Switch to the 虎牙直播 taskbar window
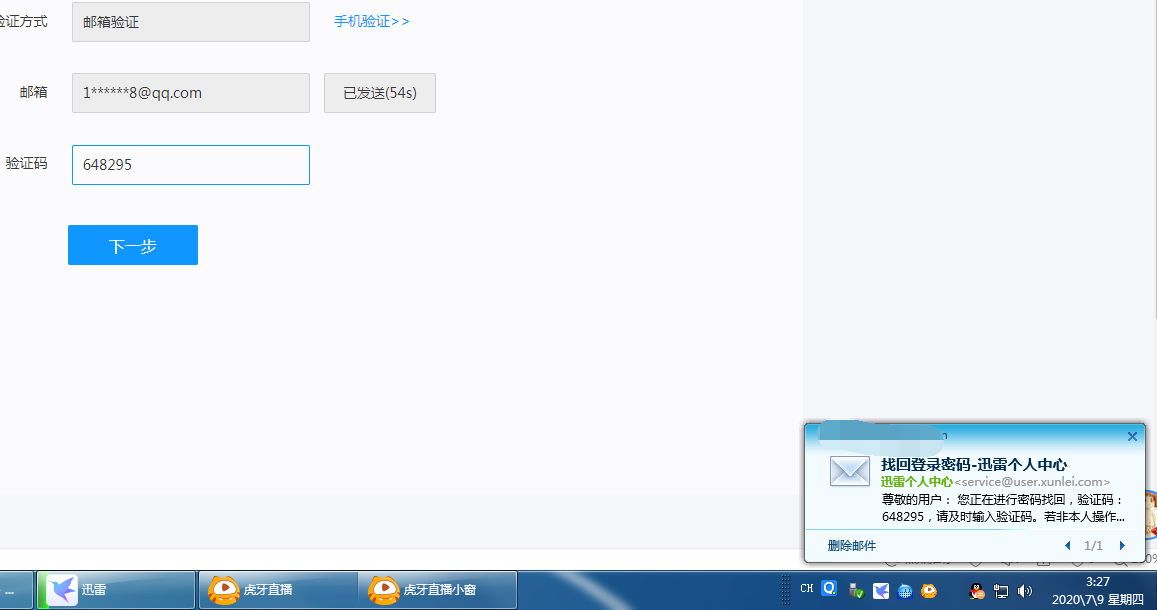Image resolution: width=1157 pixels, height=610 pixels. point(278,590)
